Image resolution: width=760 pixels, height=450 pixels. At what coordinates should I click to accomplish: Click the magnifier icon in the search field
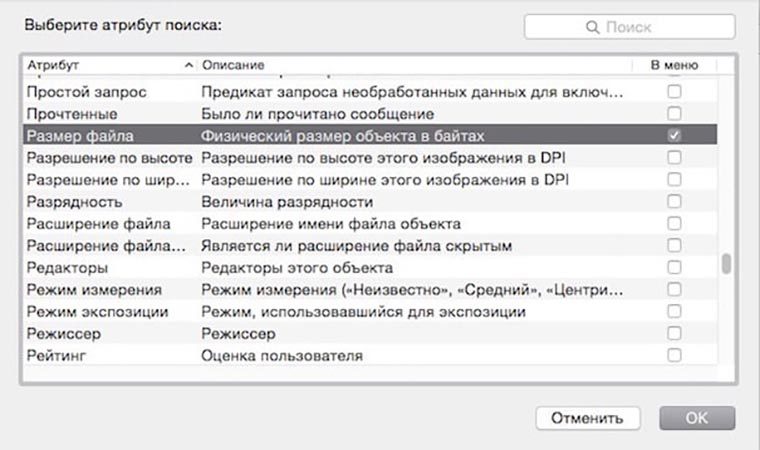[x=593, y=28]
